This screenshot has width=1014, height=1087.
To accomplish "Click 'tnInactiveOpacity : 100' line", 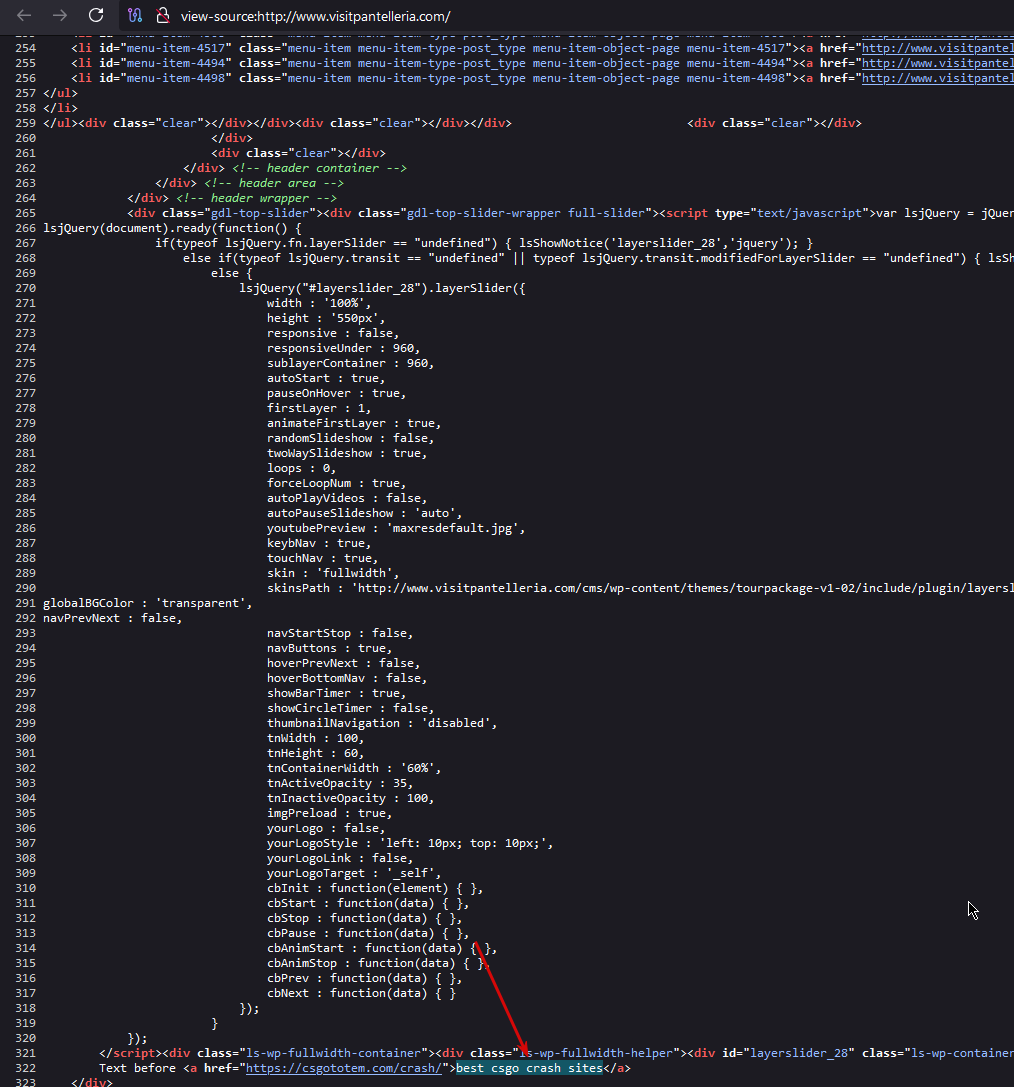I will (350, 799).
